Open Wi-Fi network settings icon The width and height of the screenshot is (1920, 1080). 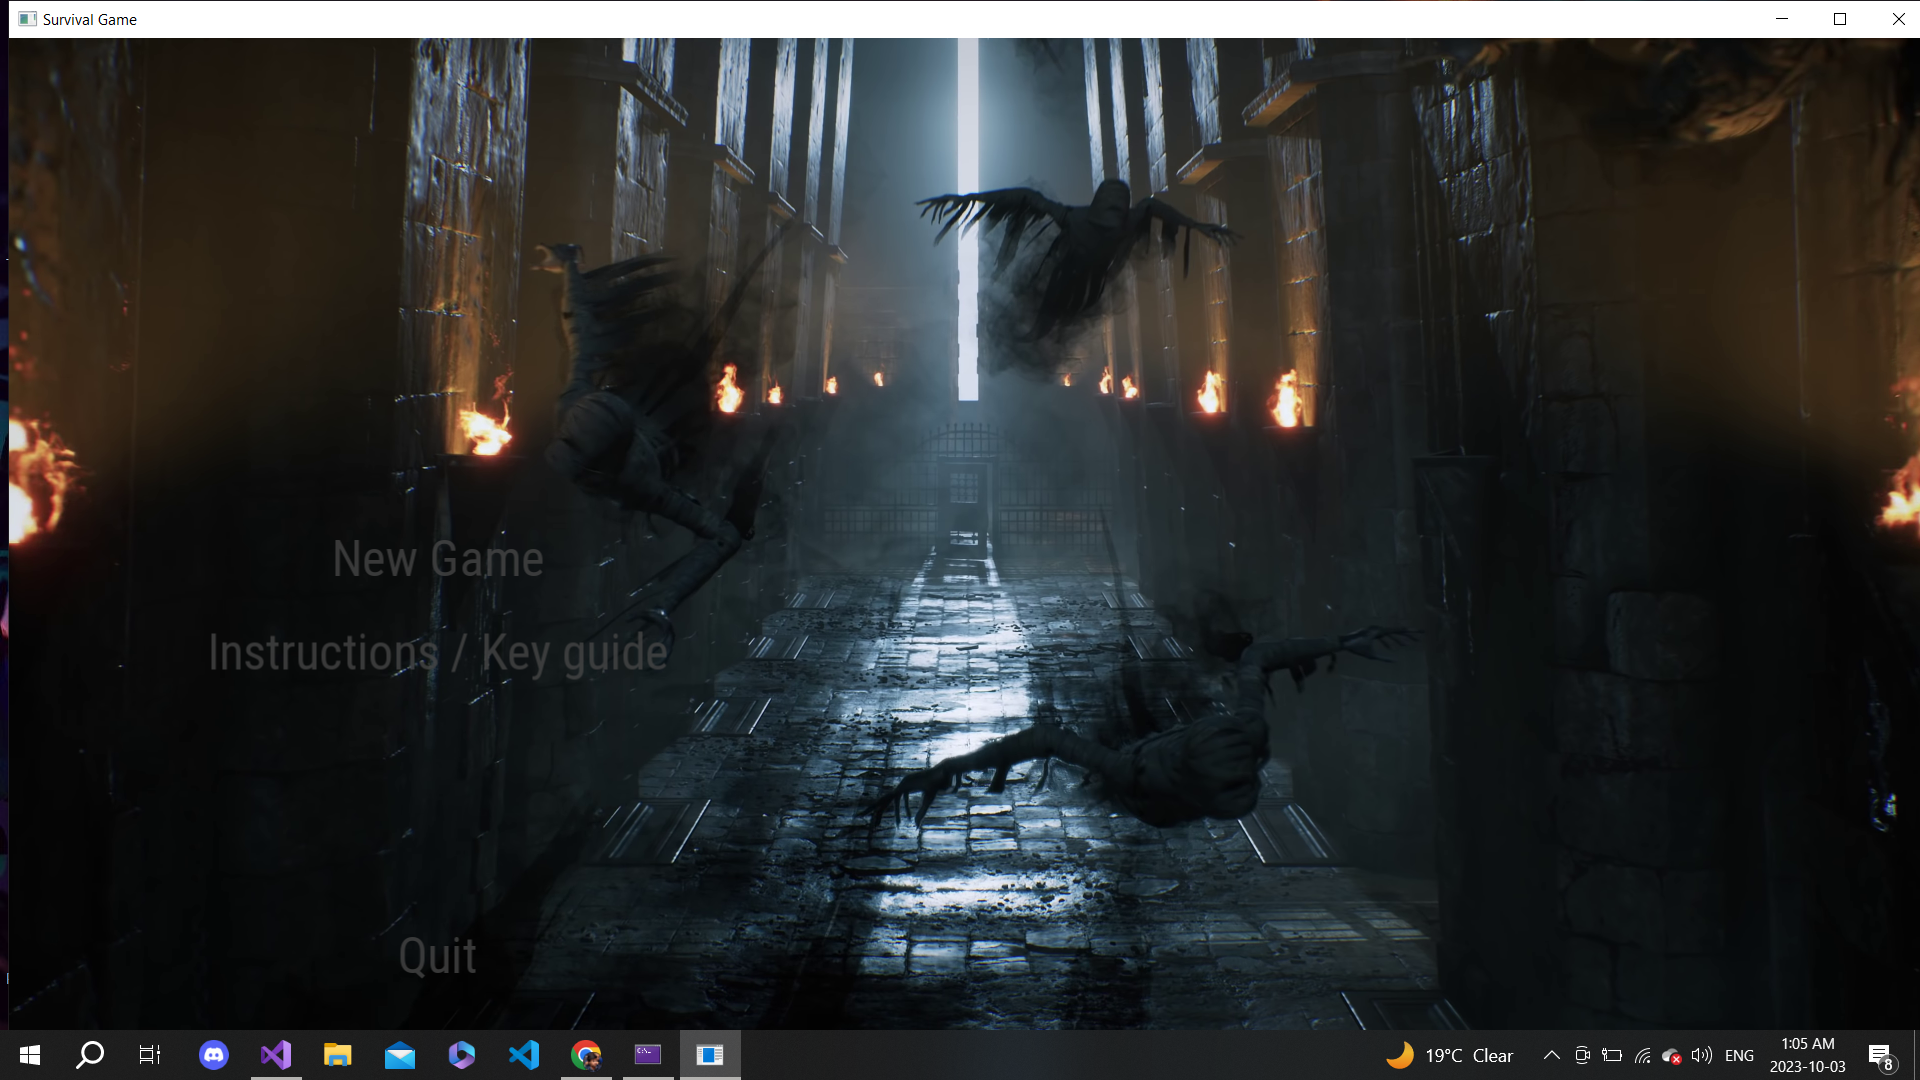[x=1642, y=1055]
